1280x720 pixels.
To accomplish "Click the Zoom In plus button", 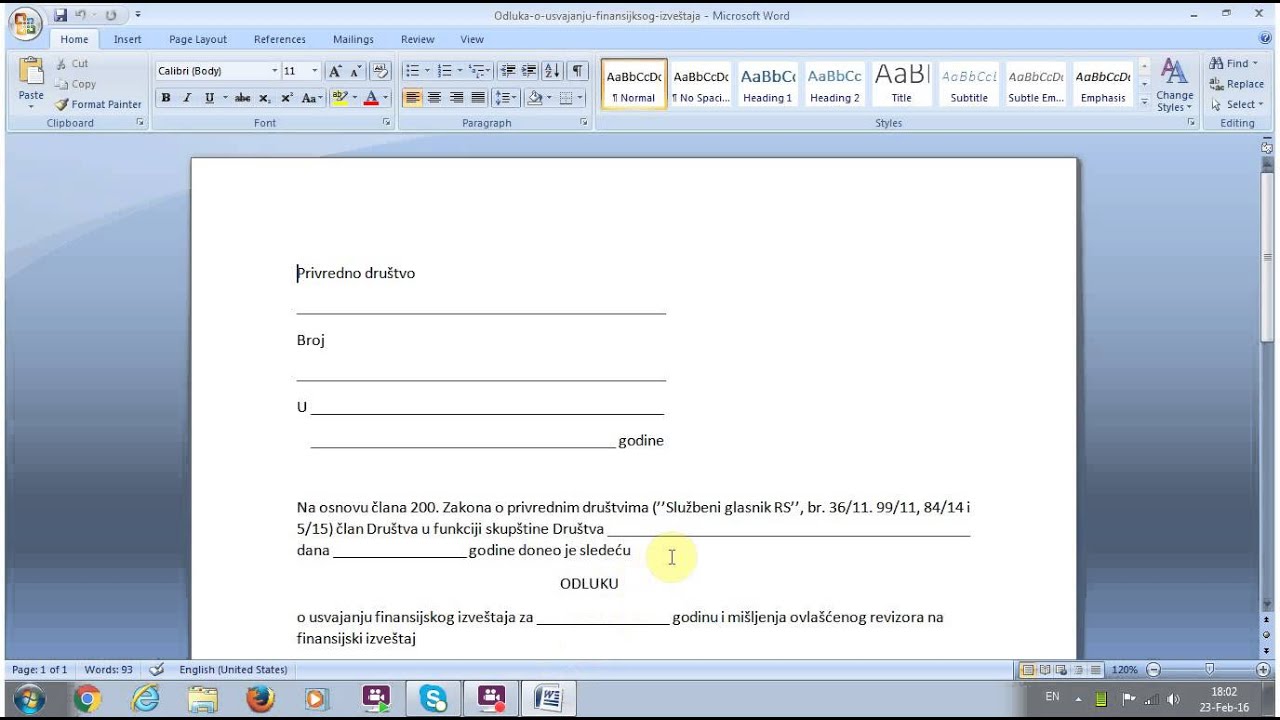I will [1265, 669].
